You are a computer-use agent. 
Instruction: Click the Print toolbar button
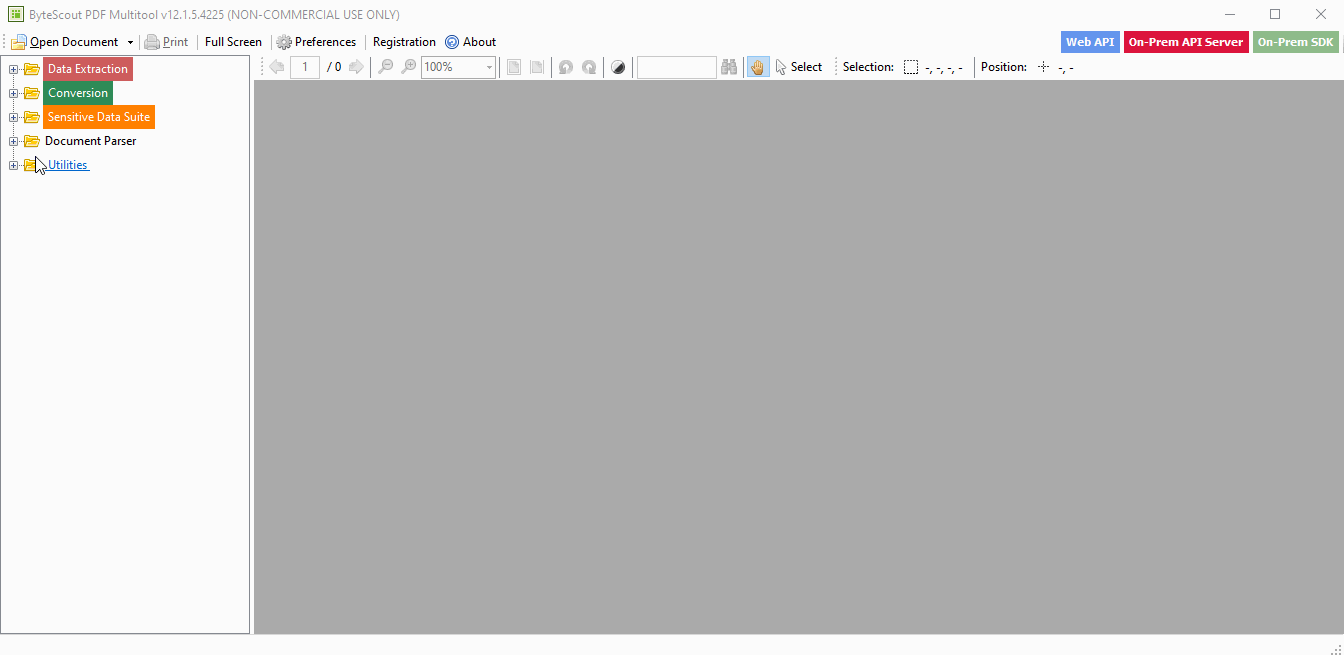pos(166,42)
